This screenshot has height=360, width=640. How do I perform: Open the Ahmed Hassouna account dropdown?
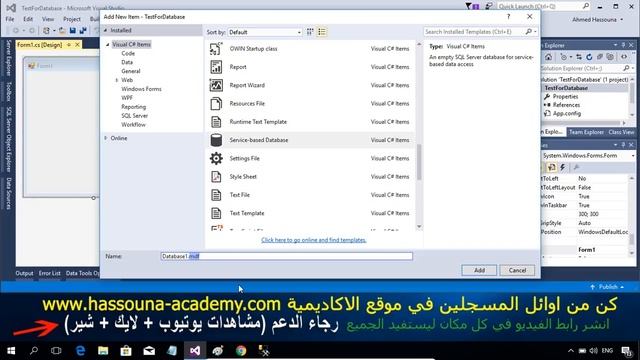598,20
